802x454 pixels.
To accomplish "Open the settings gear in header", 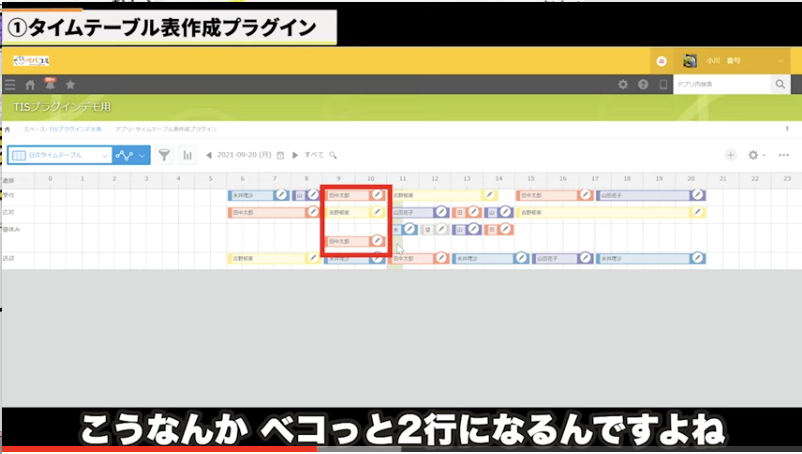I will [623, 85].
